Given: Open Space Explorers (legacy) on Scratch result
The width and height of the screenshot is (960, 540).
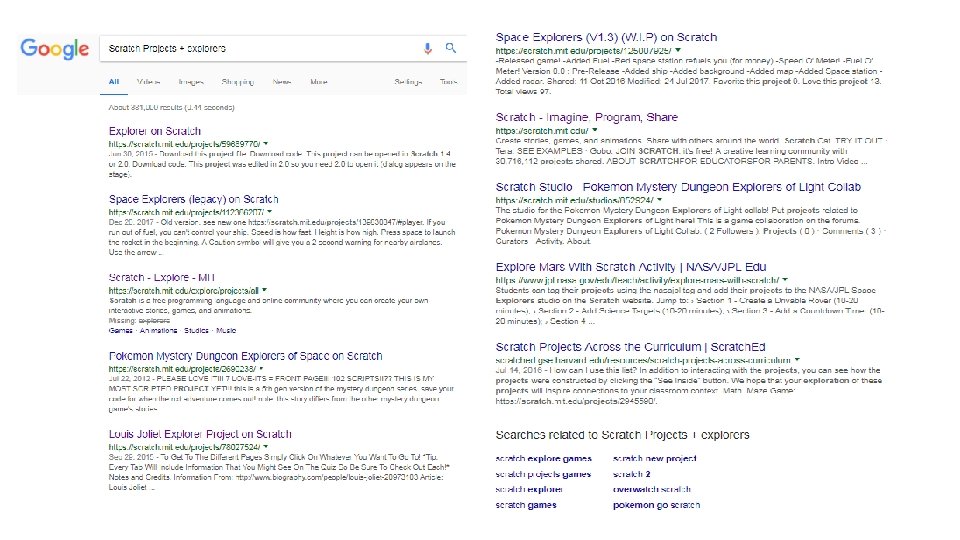Looking at the screenshot, I should click(193, 200).
